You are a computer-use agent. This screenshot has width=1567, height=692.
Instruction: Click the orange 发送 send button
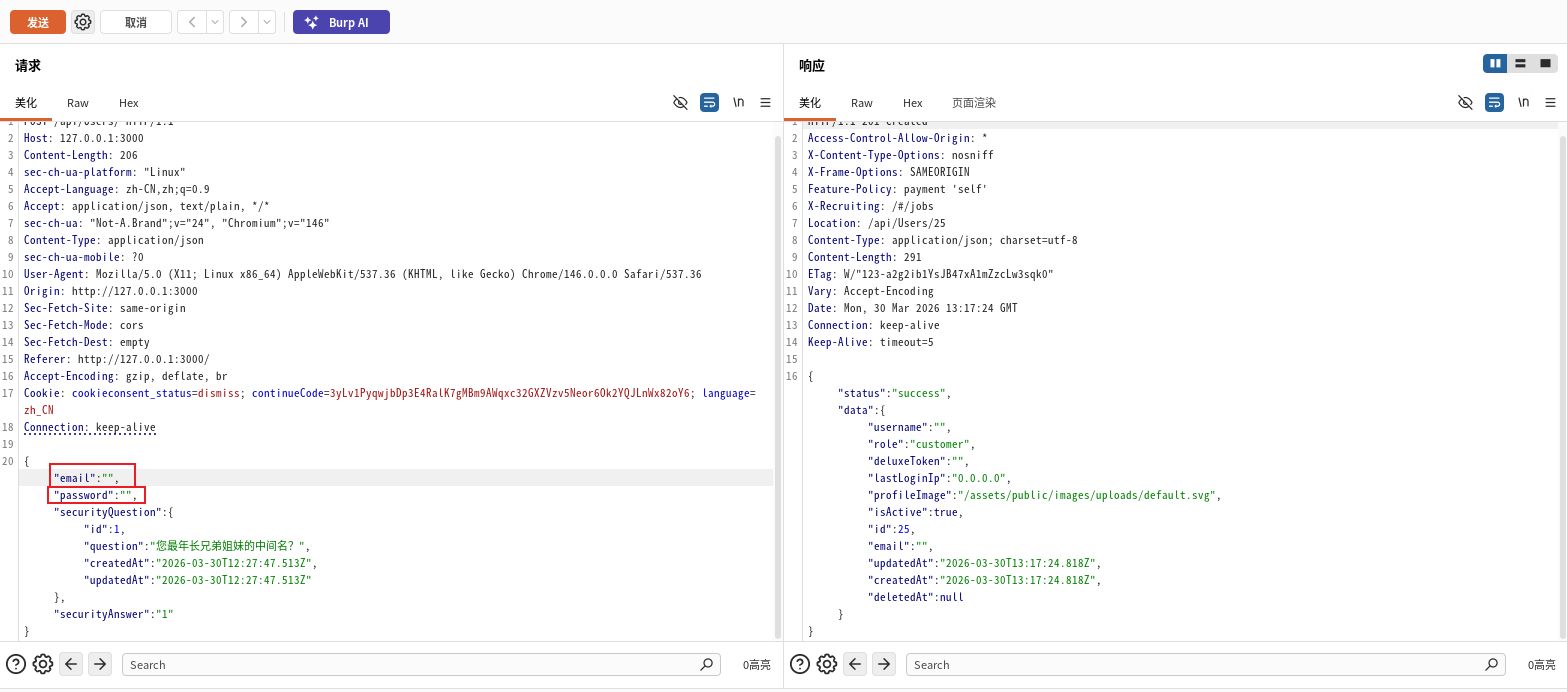(38, 22)
